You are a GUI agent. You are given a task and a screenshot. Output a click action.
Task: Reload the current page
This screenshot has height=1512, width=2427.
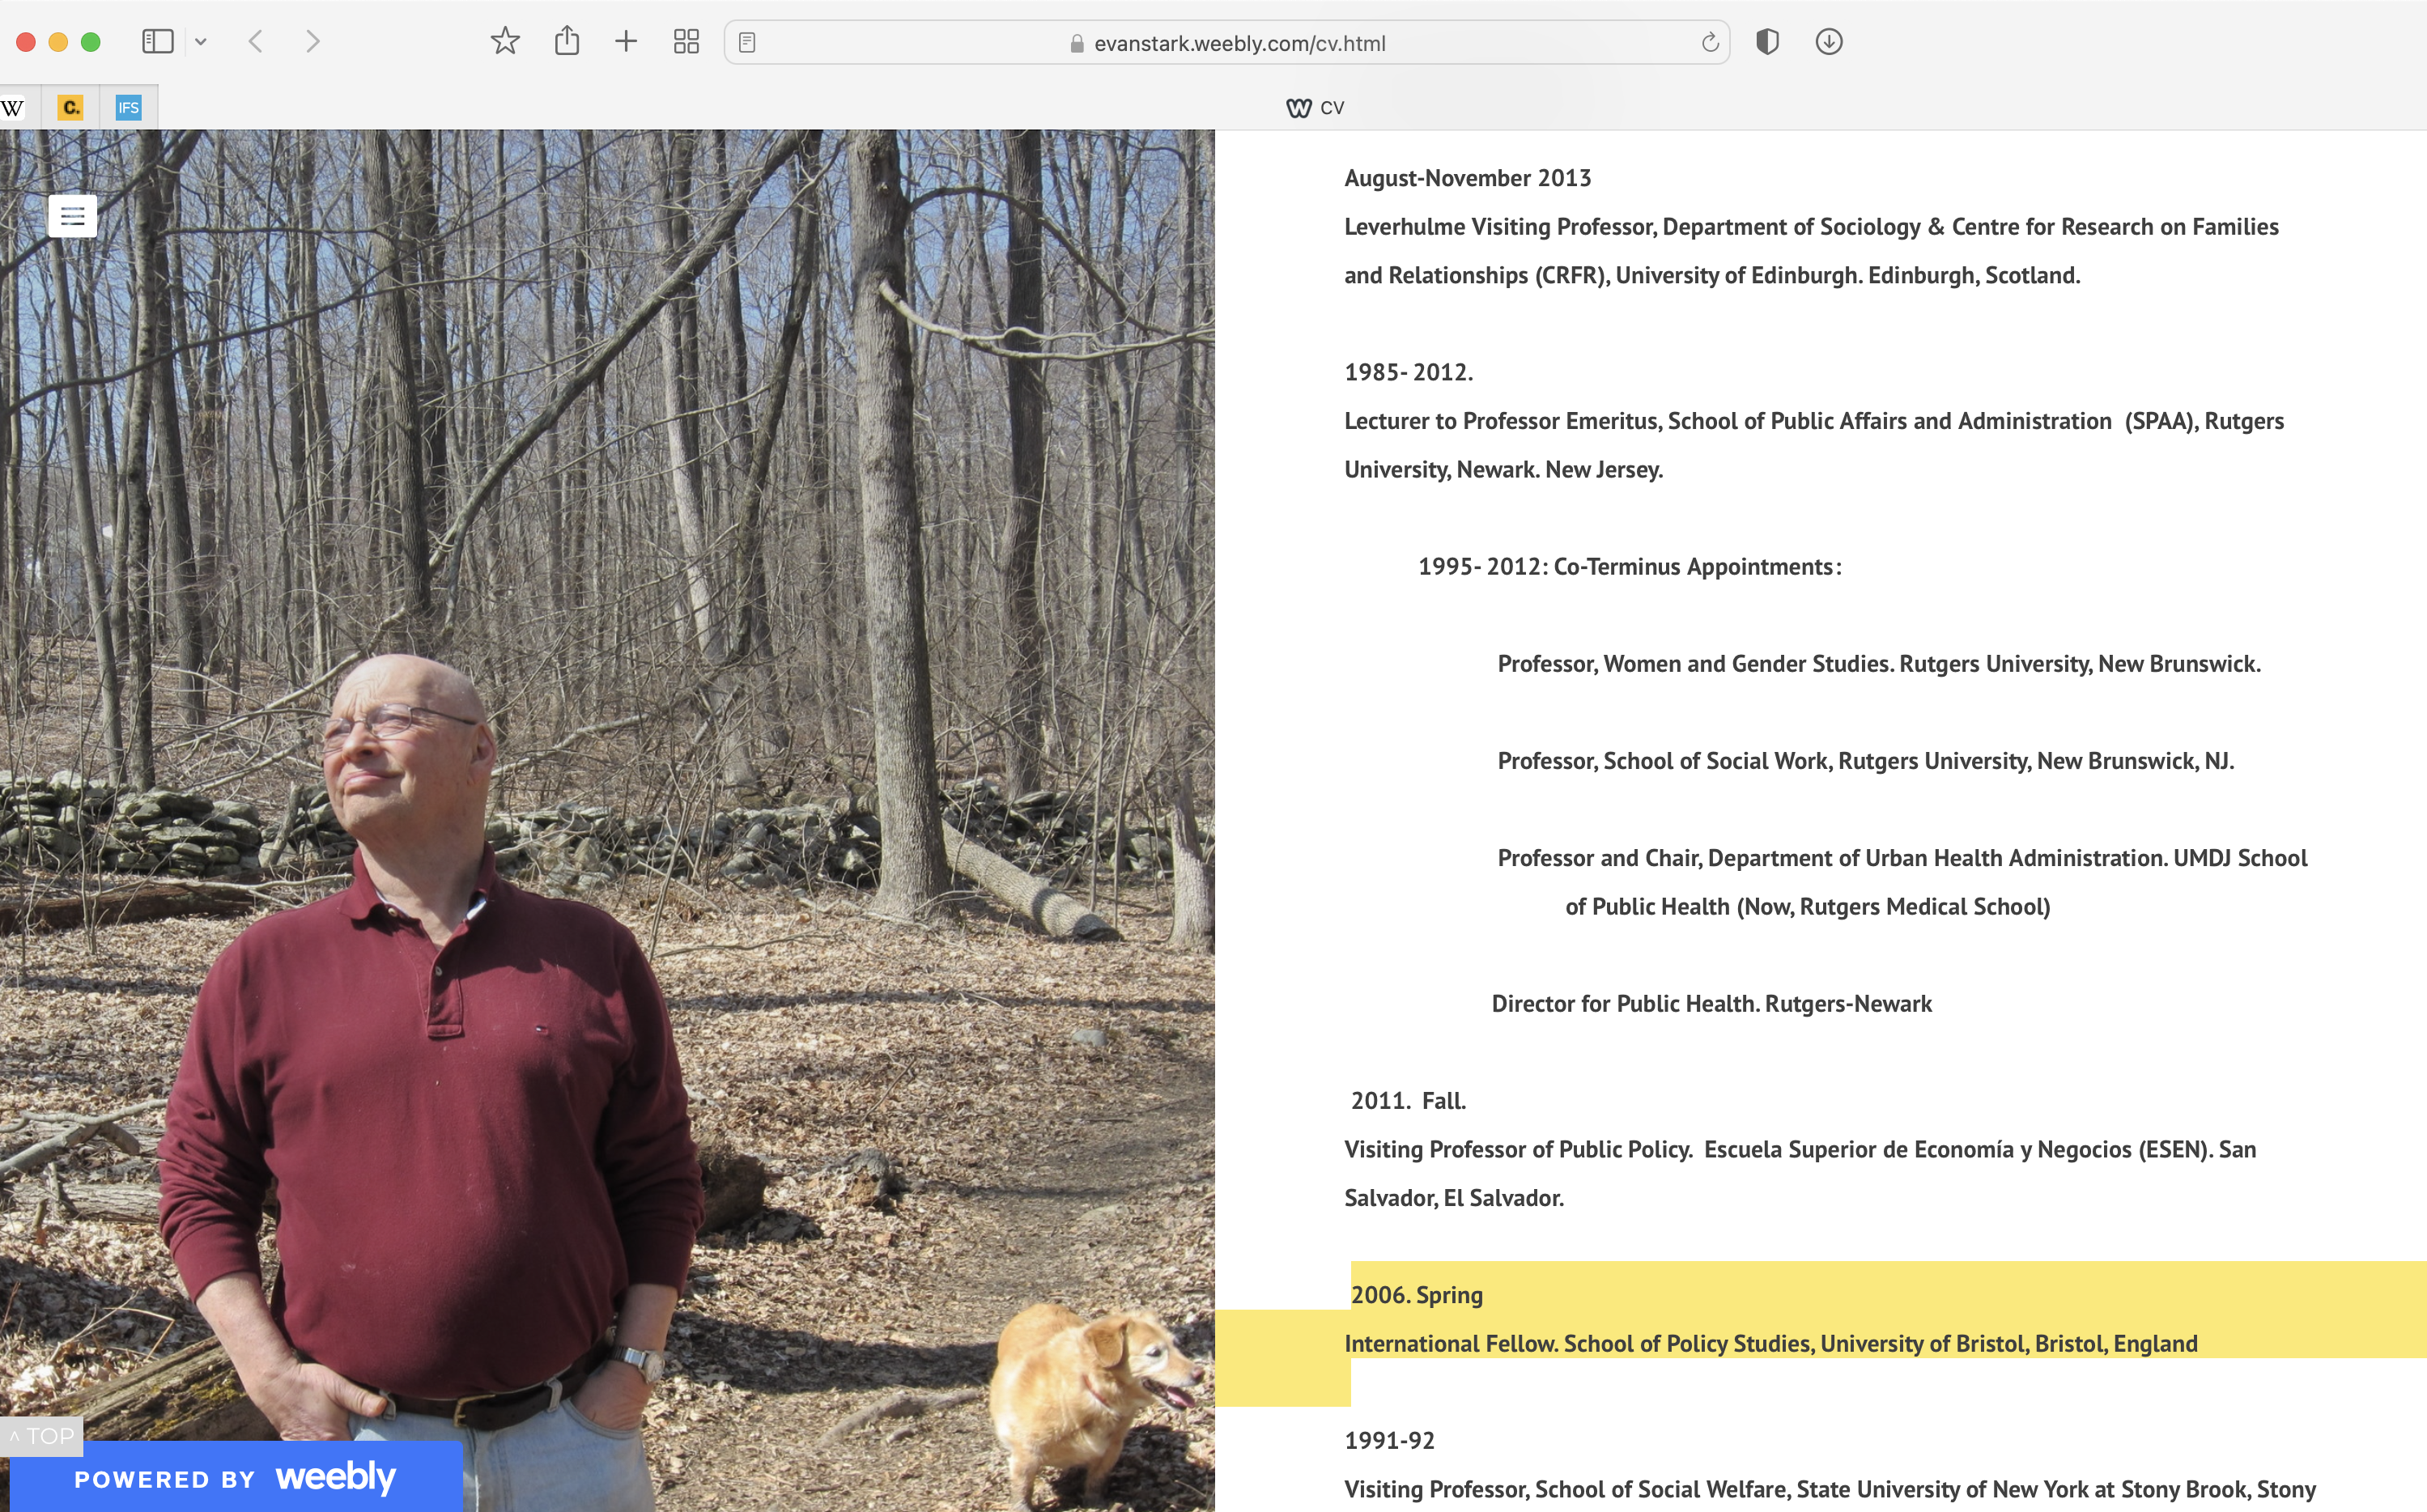click(1710, 43)
